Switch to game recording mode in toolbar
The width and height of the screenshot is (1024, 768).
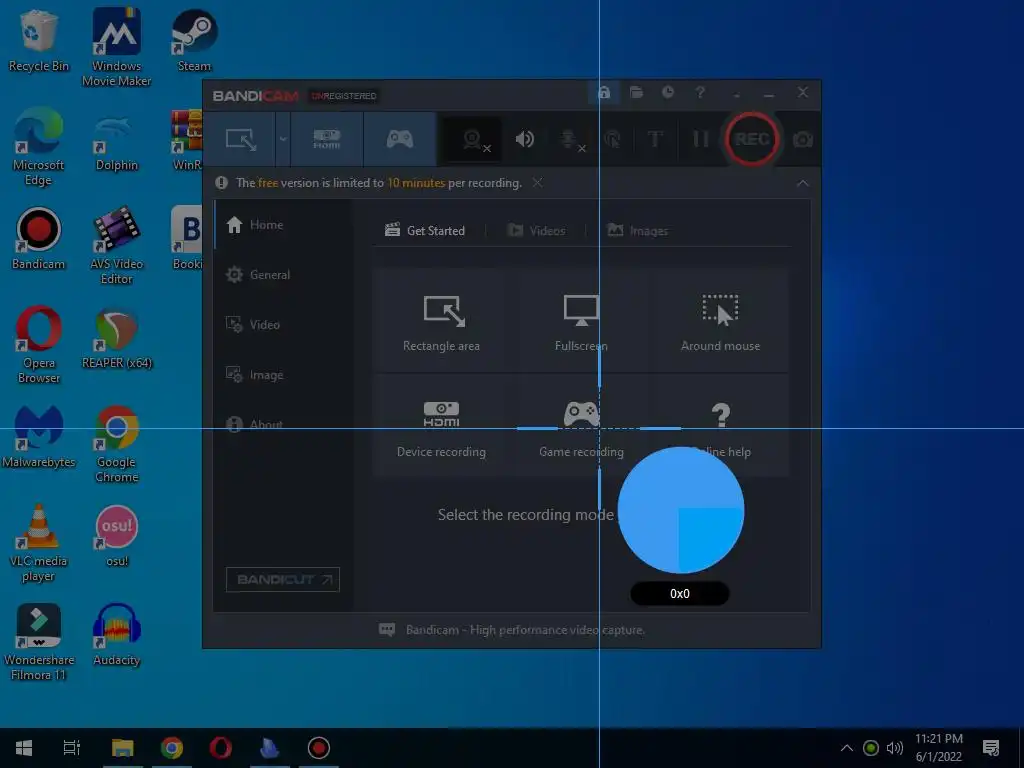[x=400, y=139]
